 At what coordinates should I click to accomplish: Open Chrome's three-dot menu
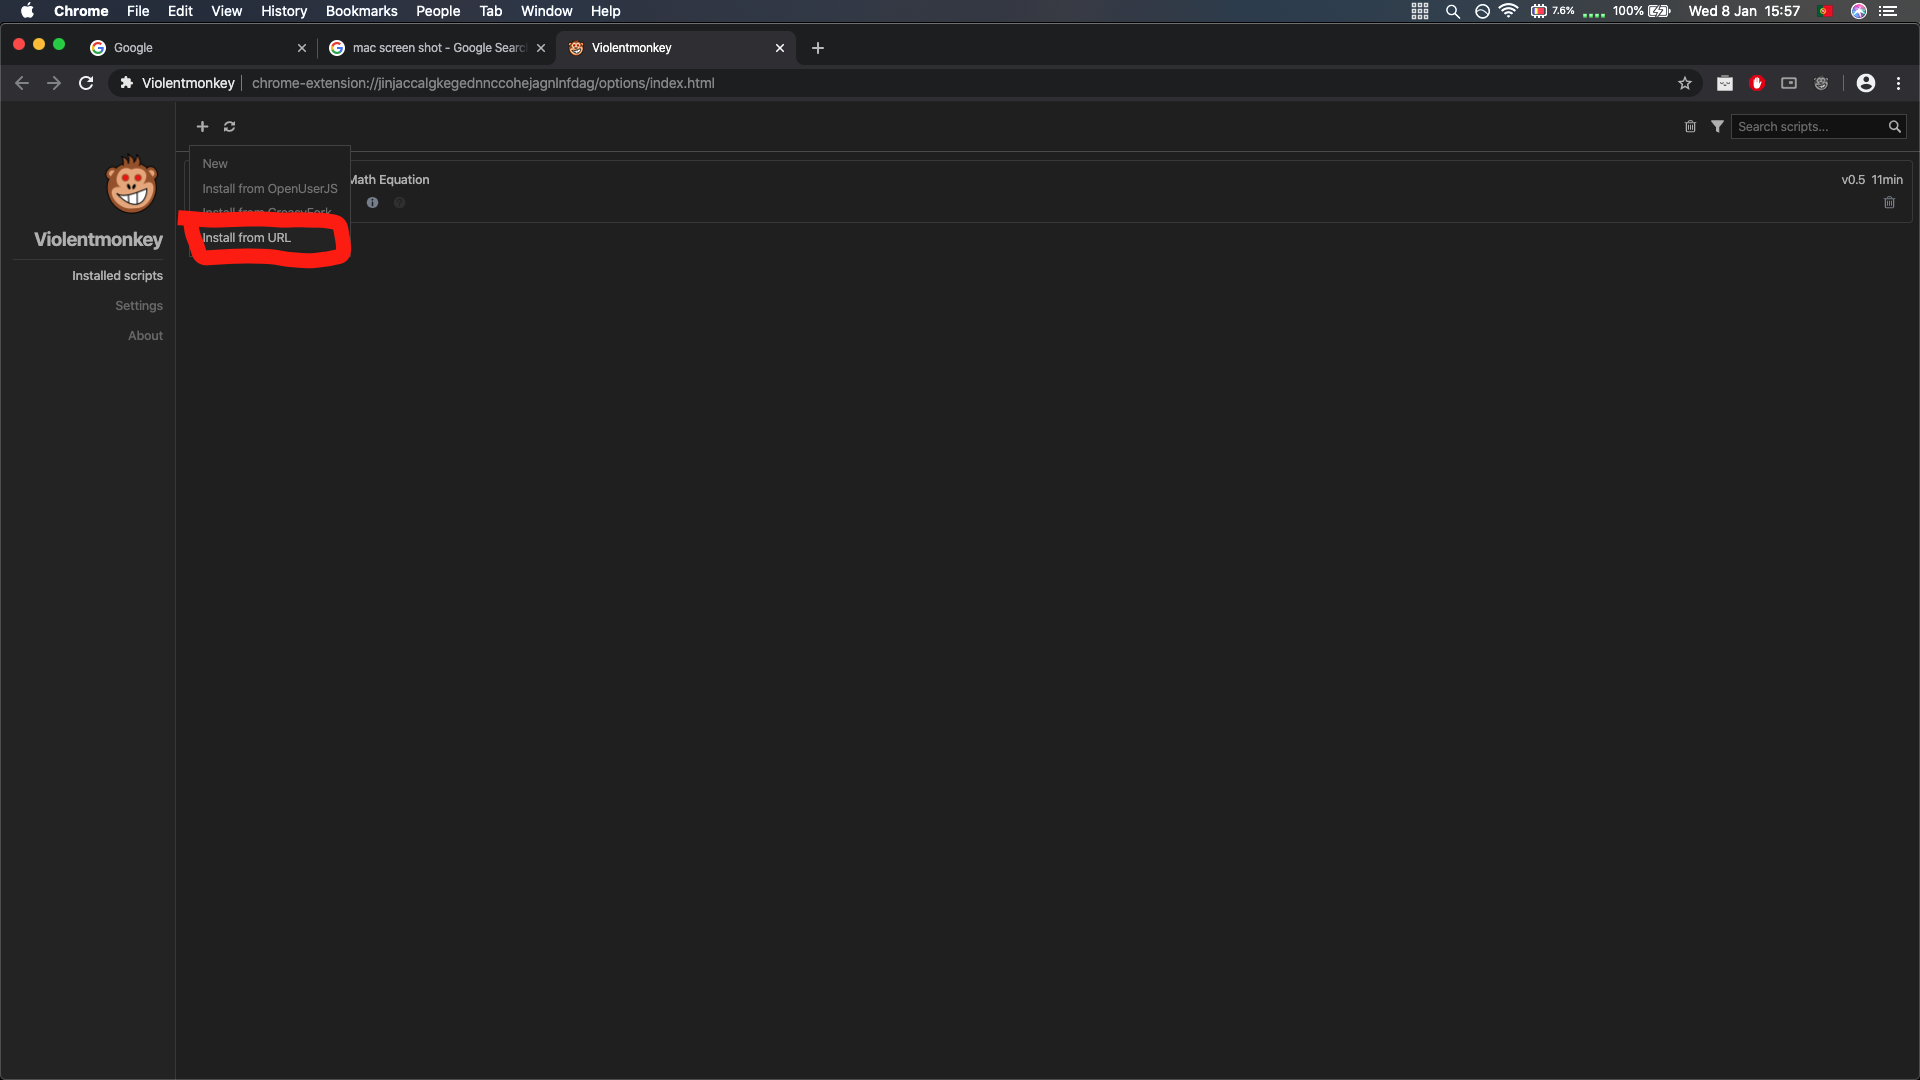tap(1898, 83)
